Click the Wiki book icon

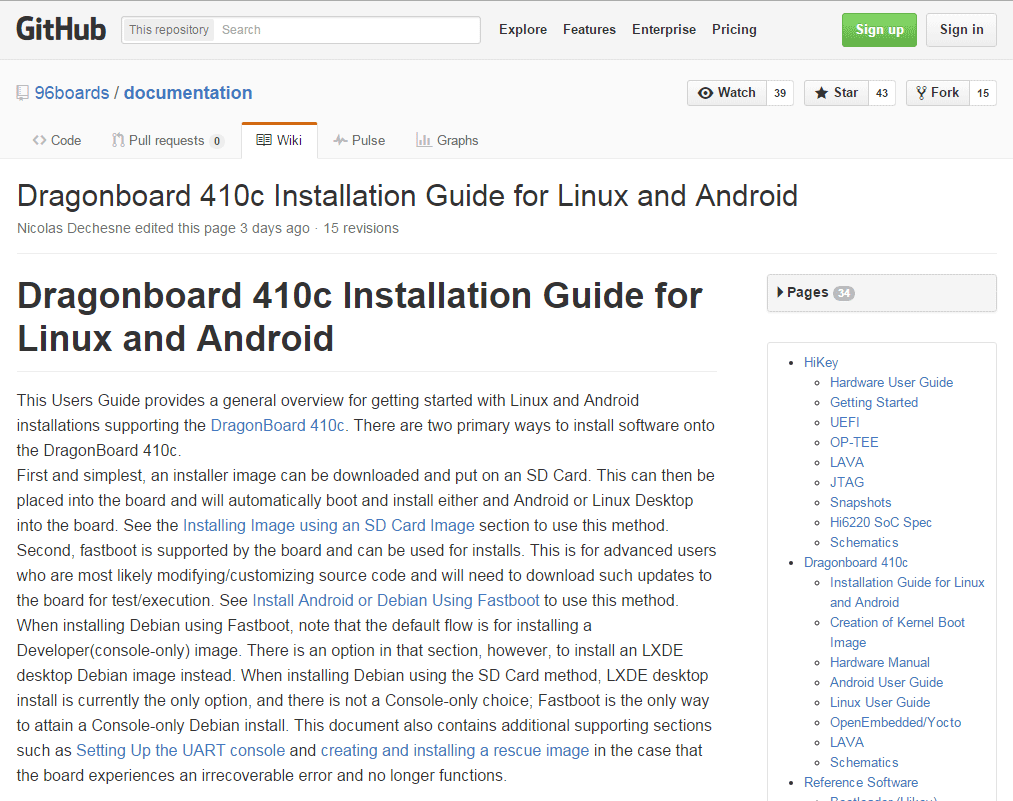click(x=264, y=140)
